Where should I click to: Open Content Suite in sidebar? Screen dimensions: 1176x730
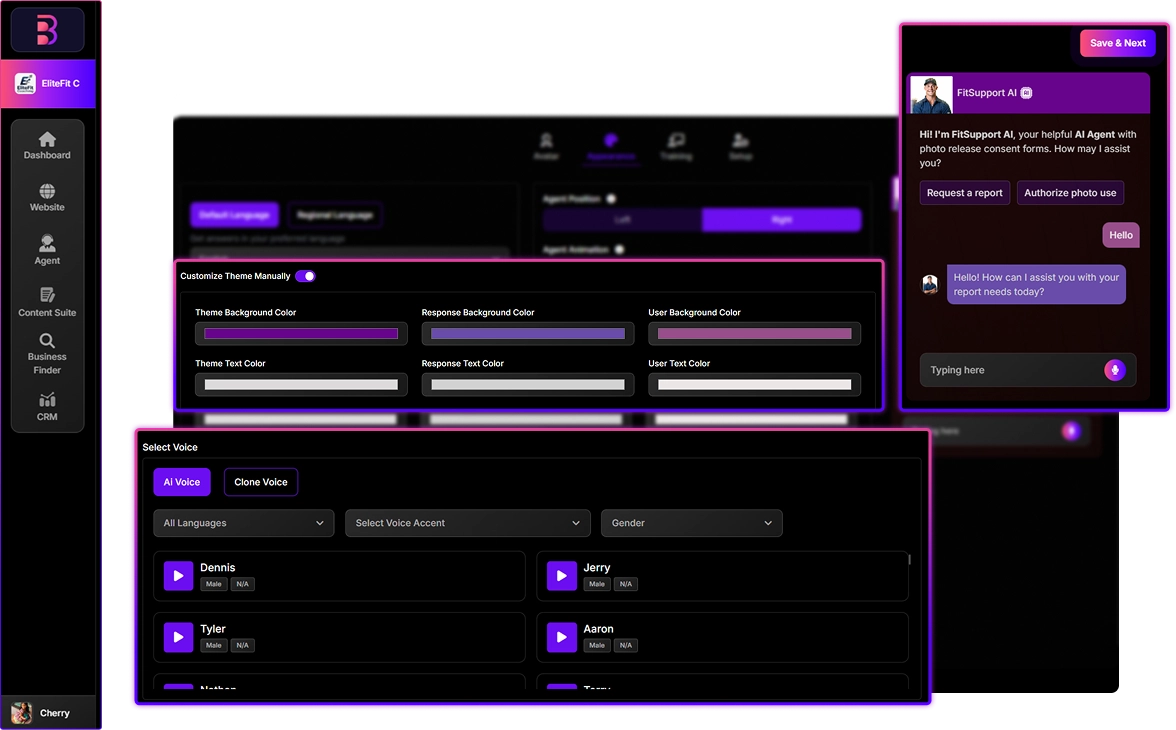47,296
